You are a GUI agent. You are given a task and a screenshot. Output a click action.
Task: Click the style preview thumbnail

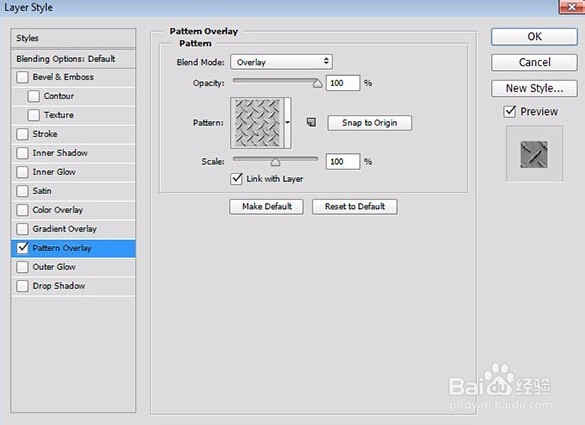pyautogui.click(x=534, y=154)
